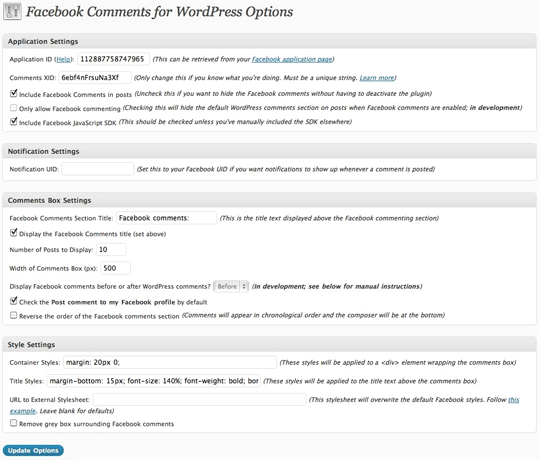Screen dimensions: 540x460
Task: Toggle Include Facebook JavaScript SDK checkbox
Action: pos(13,122)
